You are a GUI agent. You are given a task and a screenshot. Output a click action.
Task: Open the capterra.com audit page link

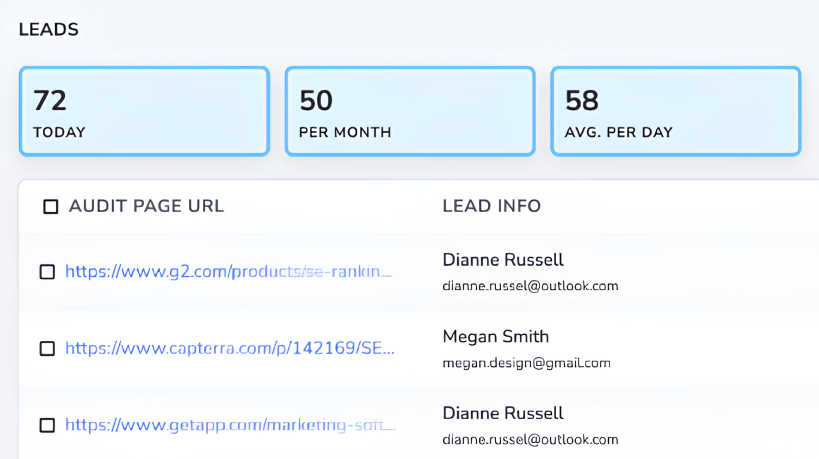[230, 348]
